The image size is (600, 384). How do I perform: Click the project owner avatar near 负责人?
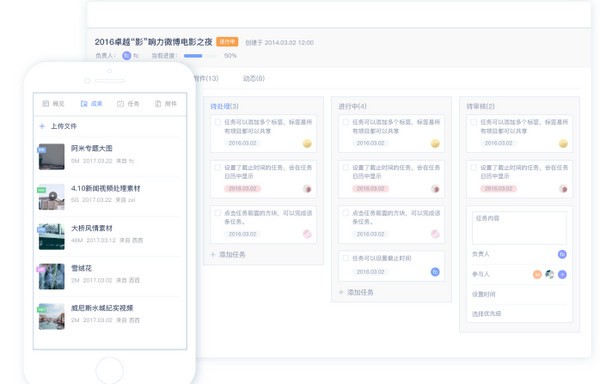127,55
